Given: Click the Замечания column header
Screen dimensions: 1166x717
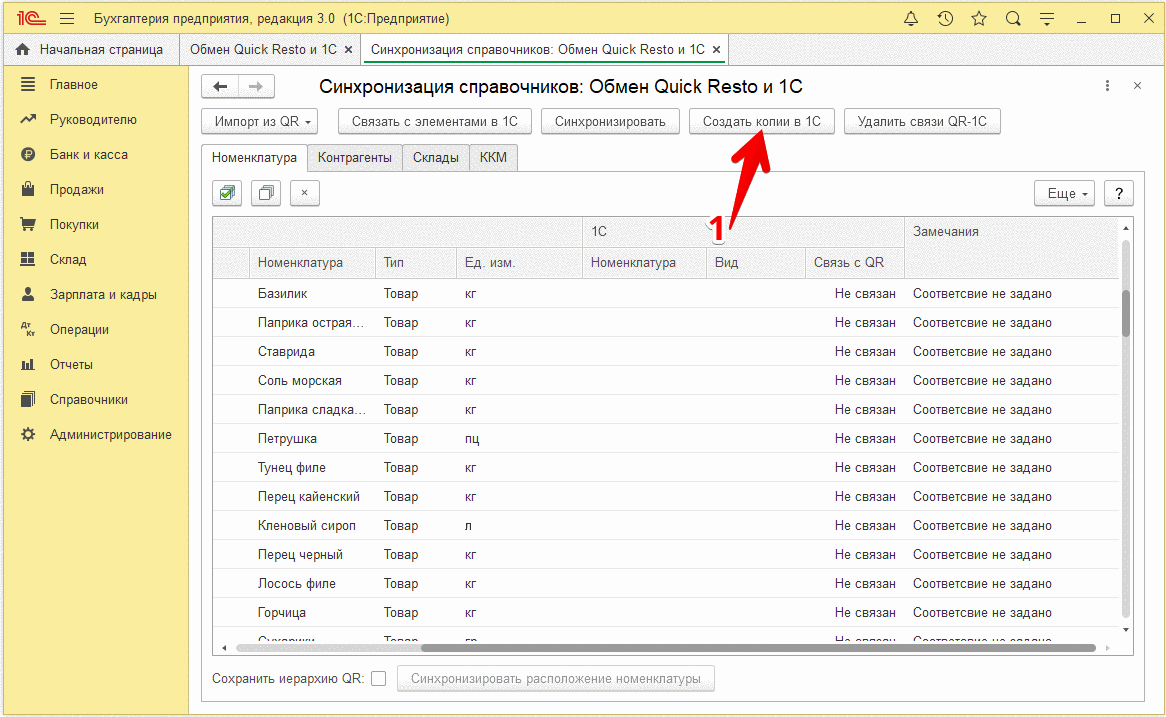Looking at the screenshot, I should [x=1011, y=247].
